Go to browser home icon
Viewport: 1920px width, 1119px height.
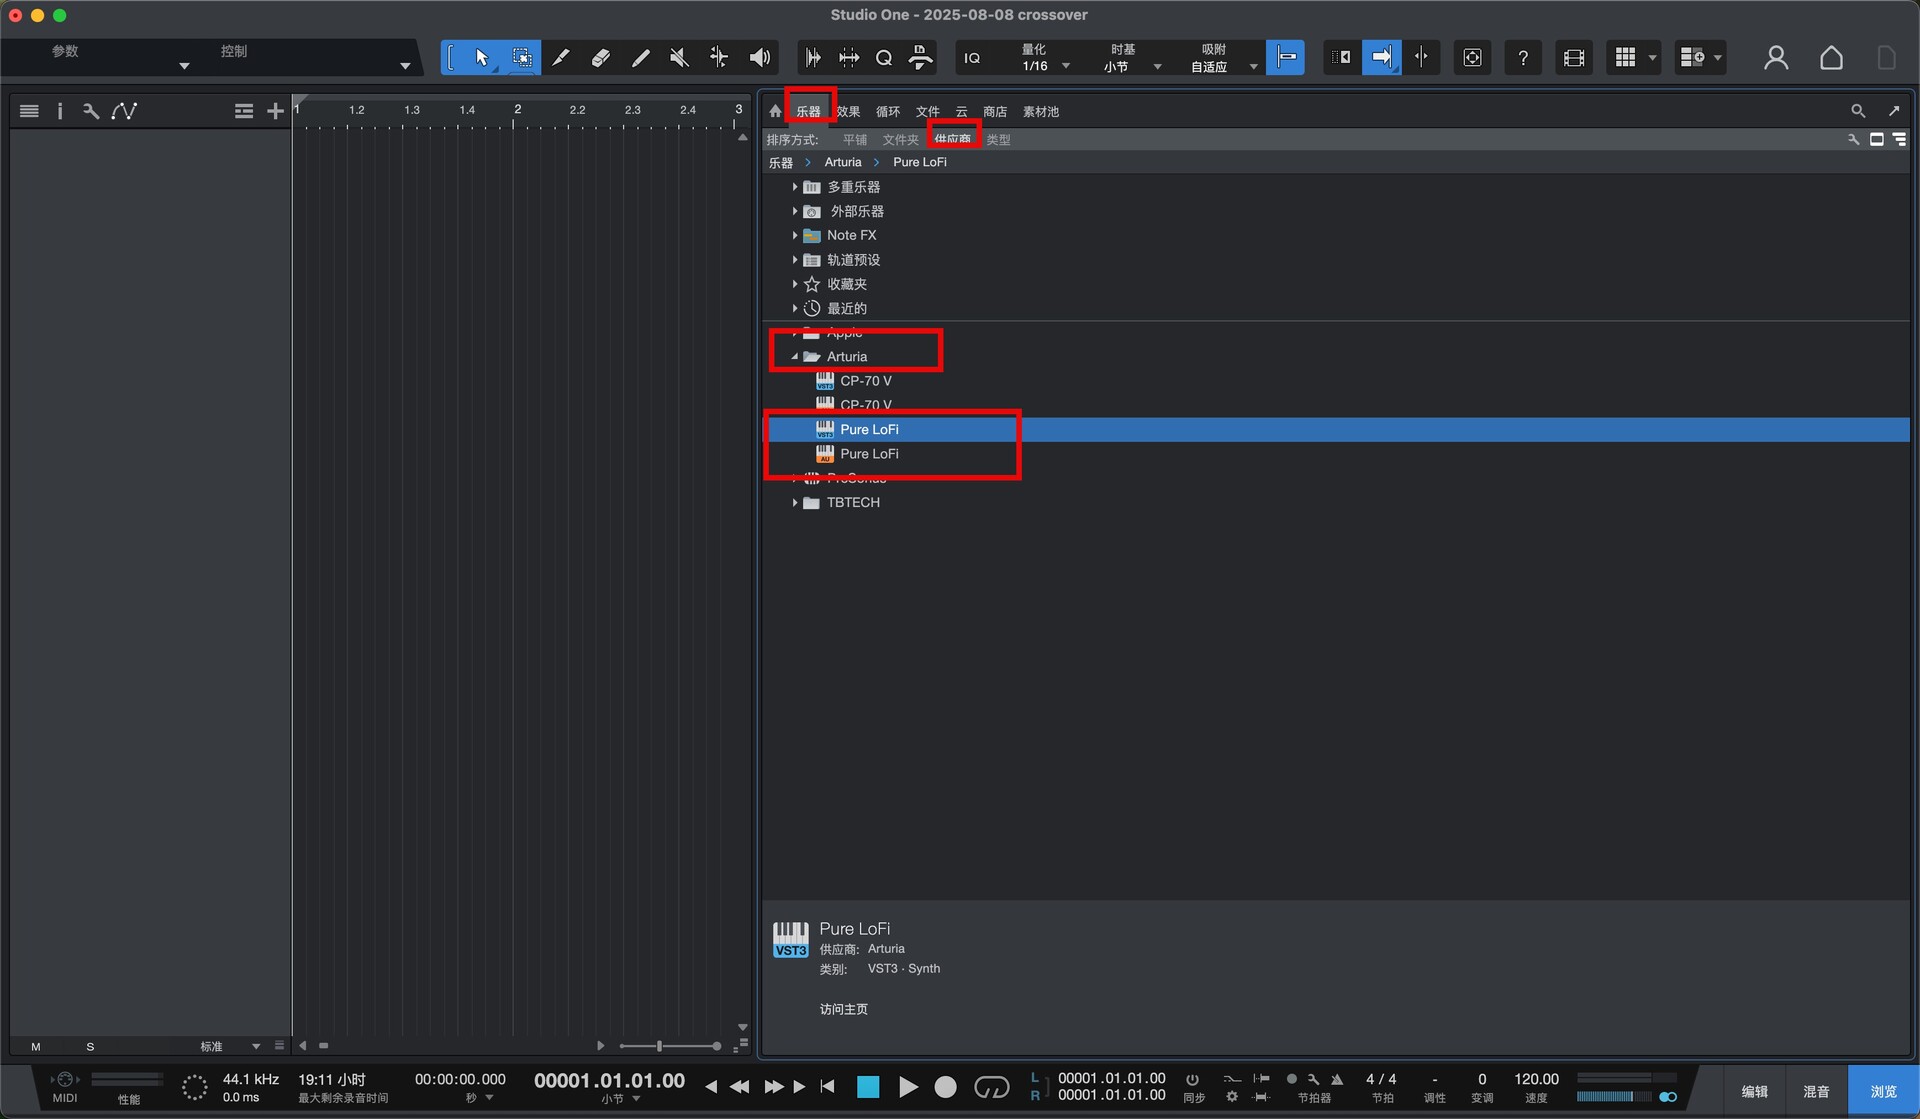click(775, 111)
